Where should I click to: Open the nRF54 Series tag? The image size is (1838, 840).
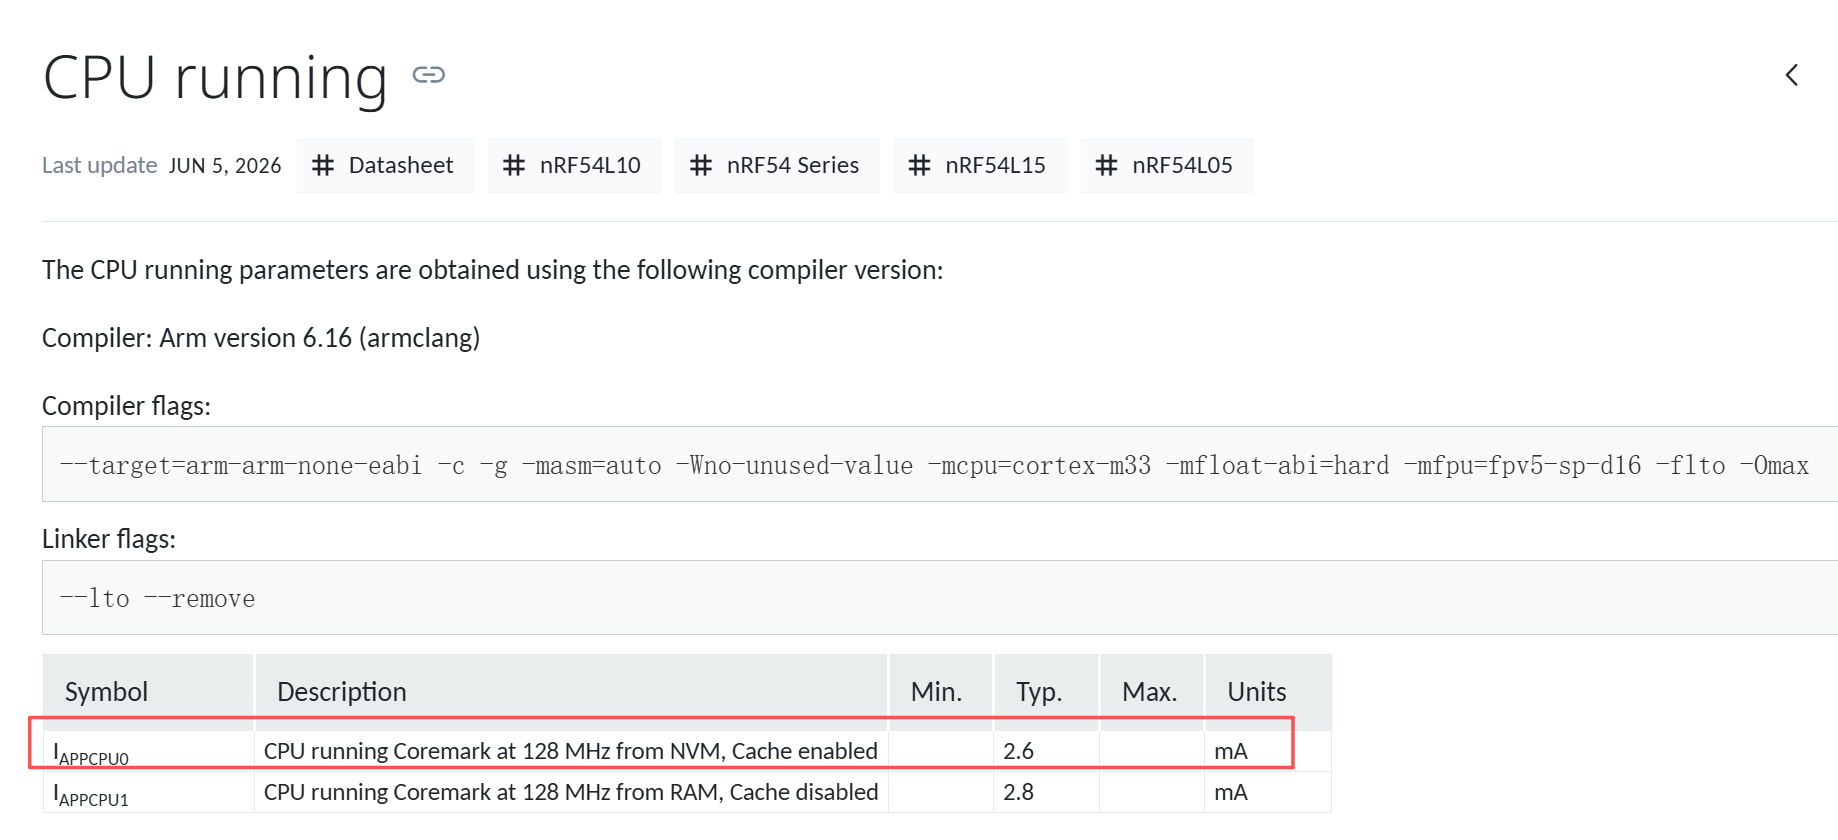(x=777, y=165)
